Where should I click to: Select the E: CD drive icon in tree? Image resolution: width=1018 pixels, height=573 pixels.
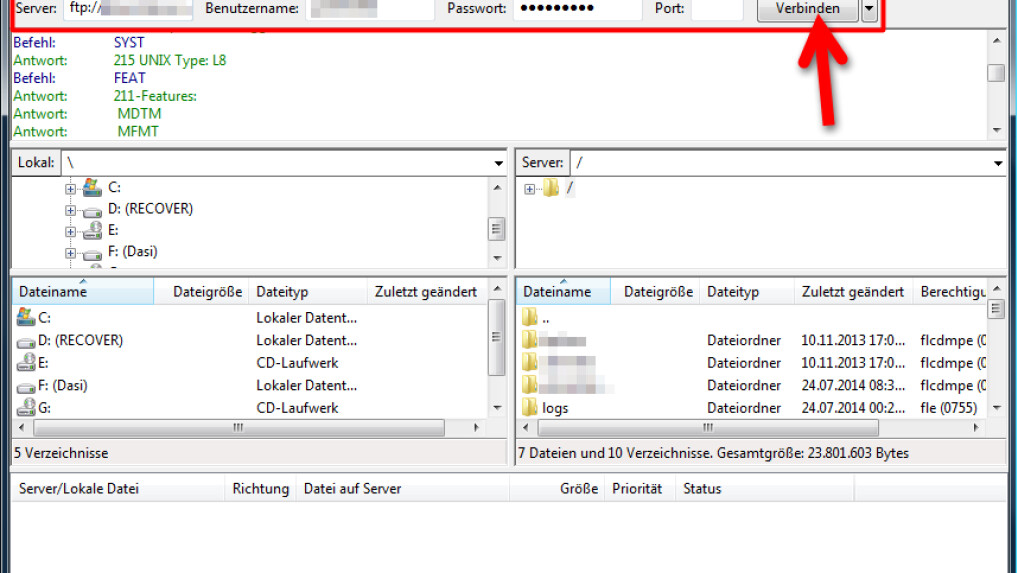[92, 230]
